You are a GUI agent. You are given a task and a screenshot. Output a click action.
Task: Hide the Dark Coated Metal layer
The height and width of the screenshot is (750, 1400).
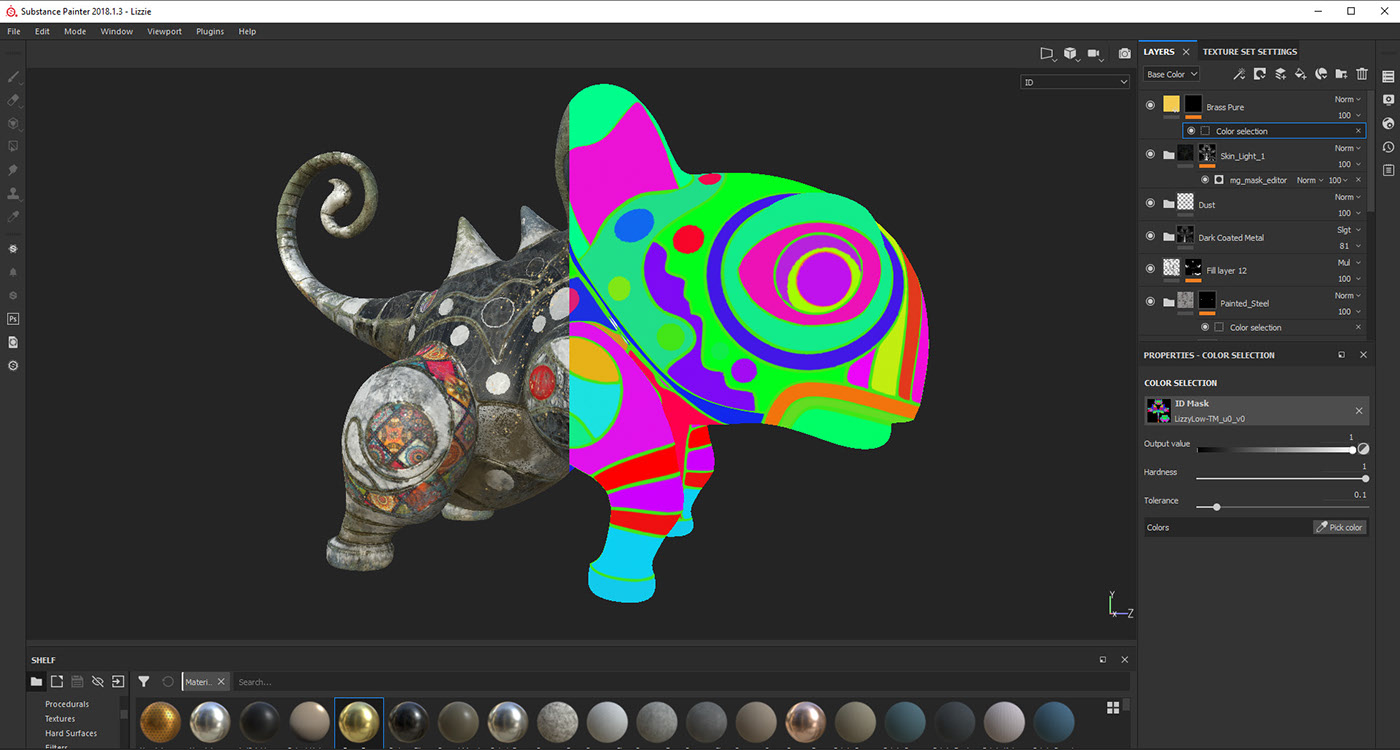click(x=1150, y=236)
